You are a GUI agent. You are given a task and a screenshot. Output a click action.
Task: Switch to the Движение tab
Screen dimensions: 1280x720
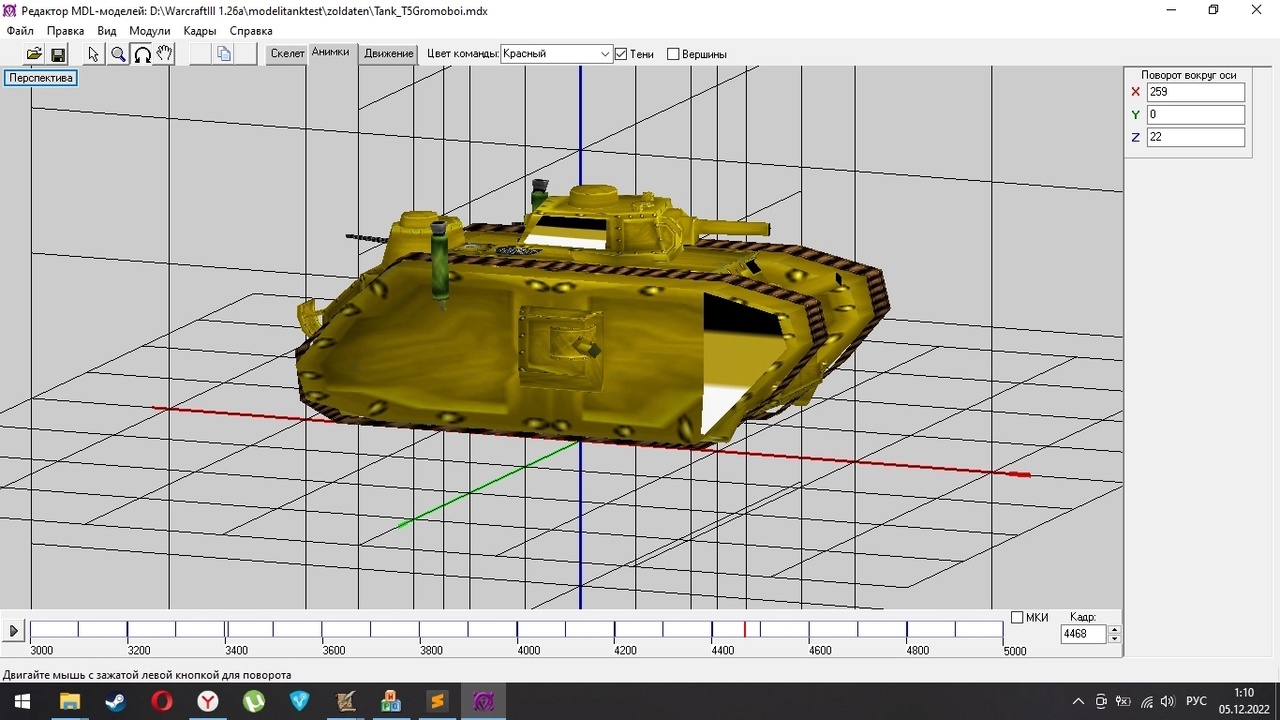tap(389, 54)
